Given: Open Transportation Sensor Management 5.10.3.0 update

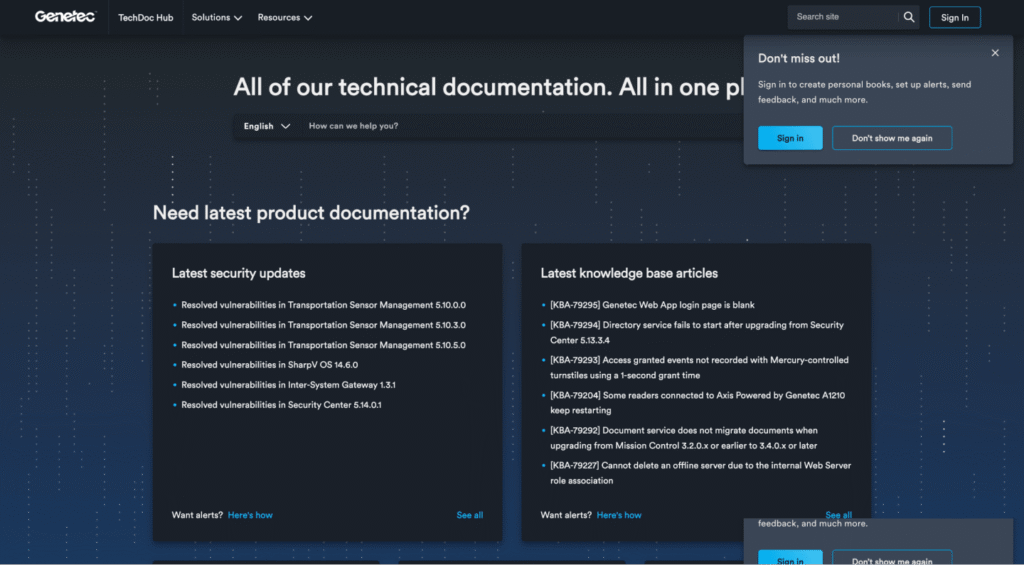Looking at the screenshot, I should (x=323, y=325).
